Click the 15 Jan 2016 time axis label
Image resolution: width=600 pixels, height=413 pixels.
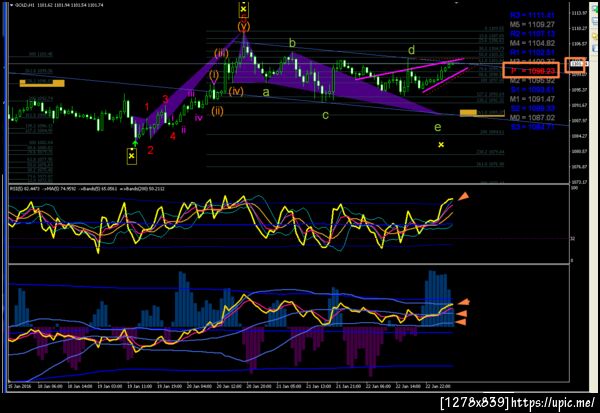[x=20, y=387]
